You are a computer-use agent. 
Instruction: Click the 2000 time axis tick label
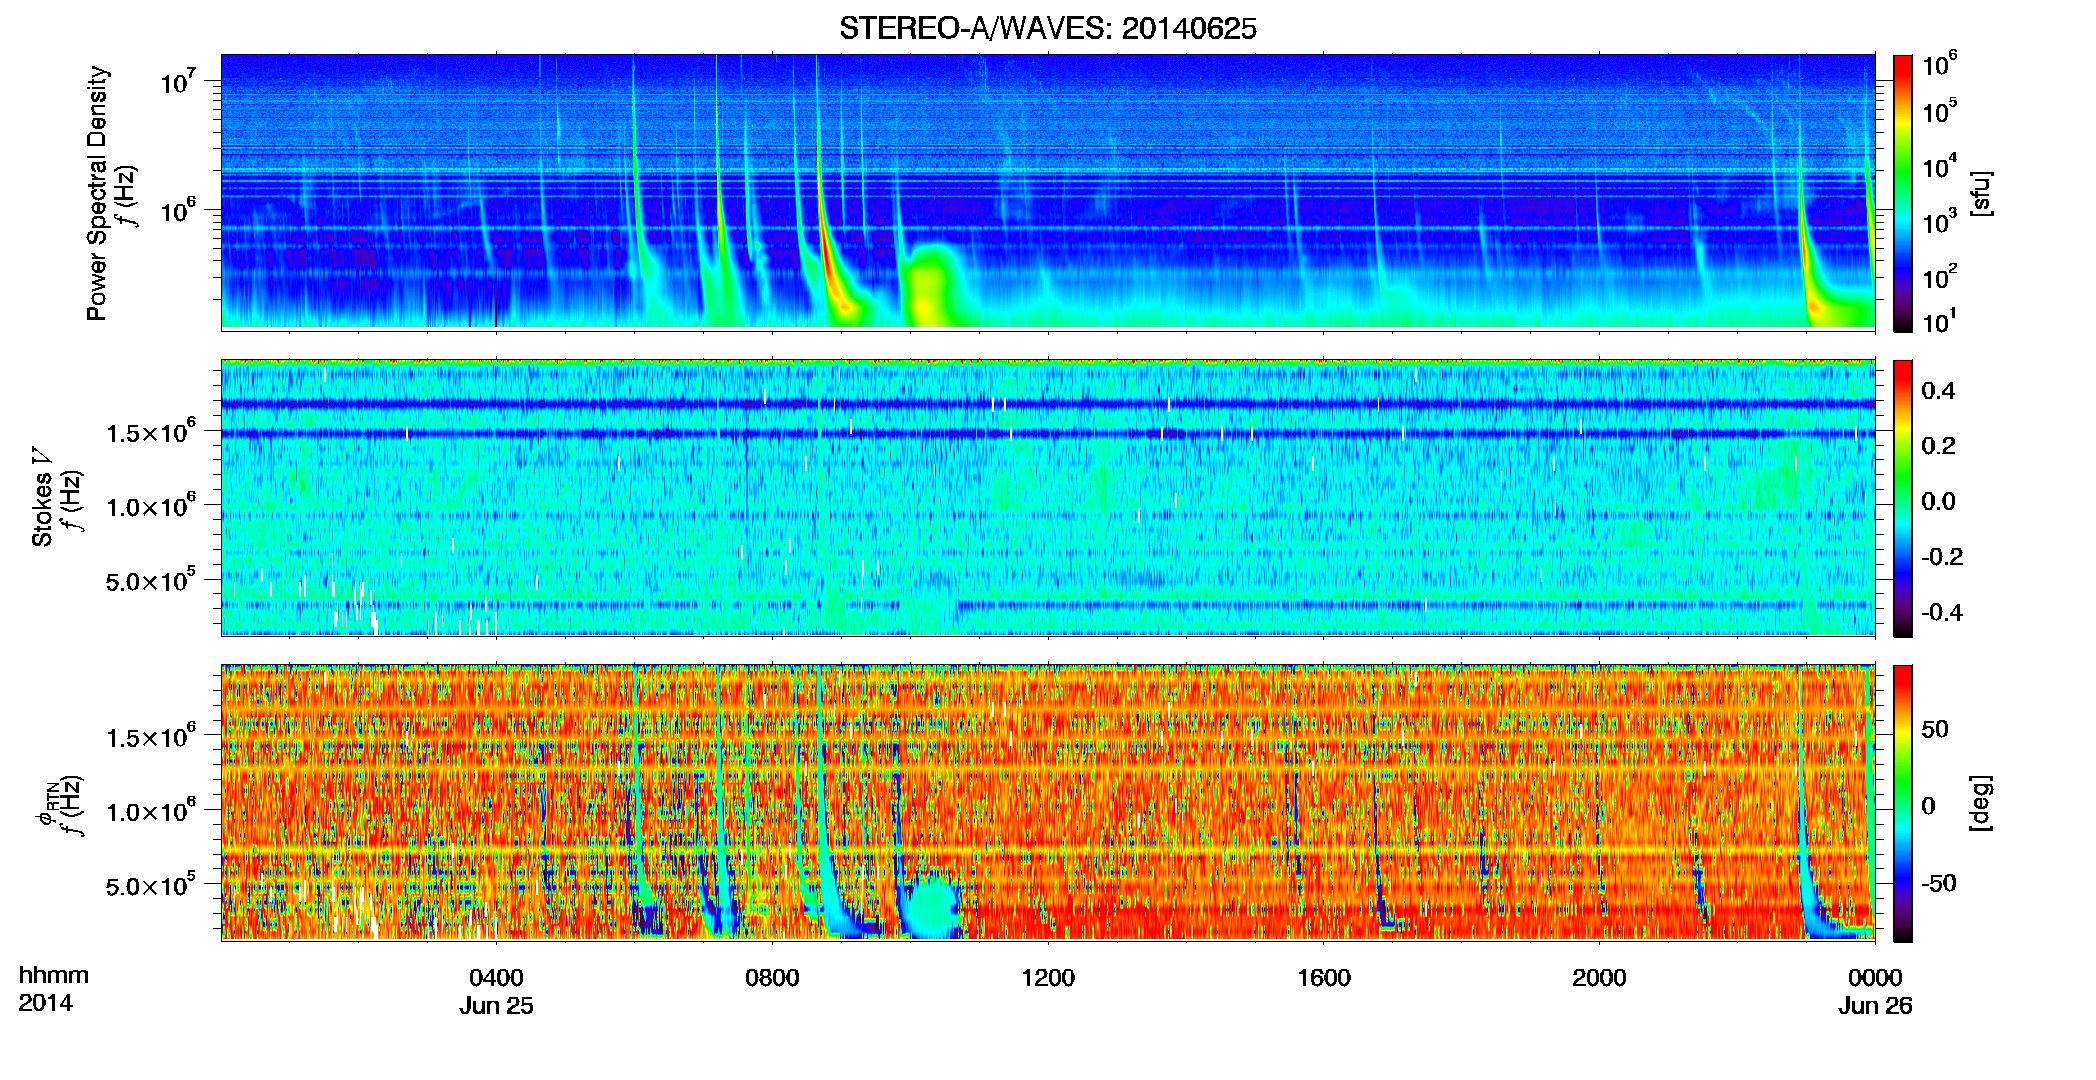1599,978
